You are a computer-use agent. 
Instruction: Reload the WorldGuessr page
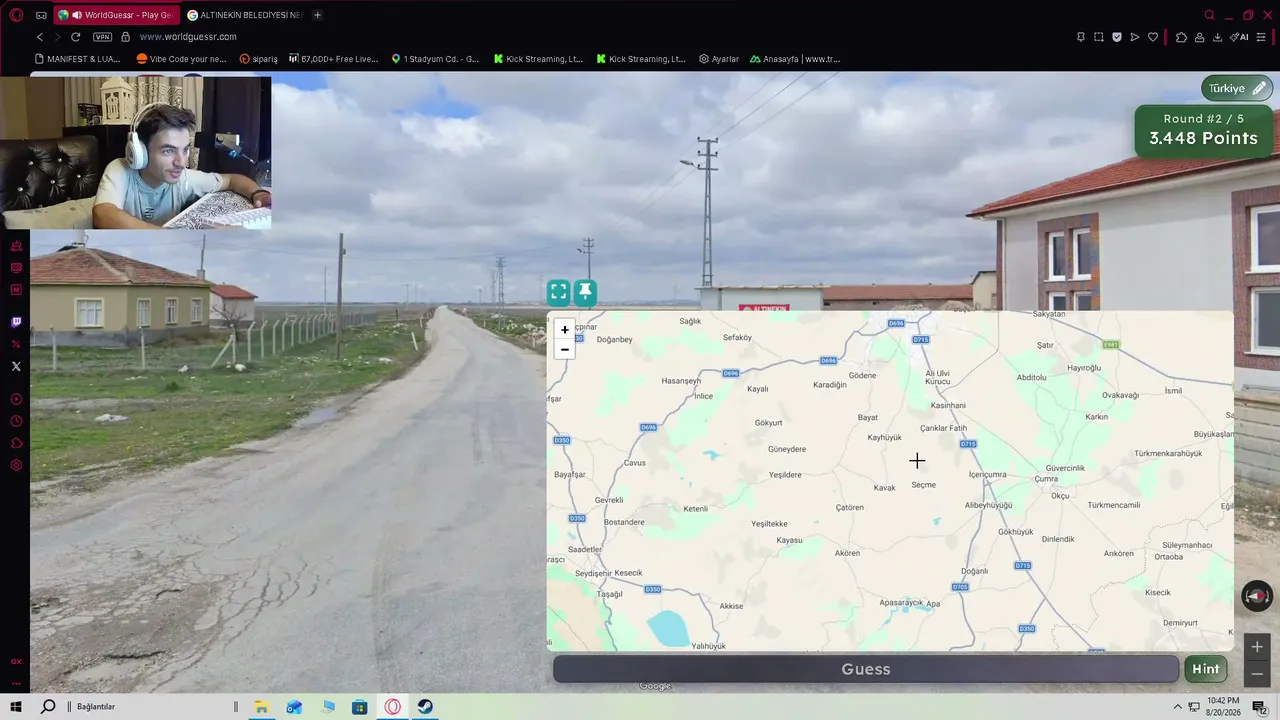pos(75,37)
